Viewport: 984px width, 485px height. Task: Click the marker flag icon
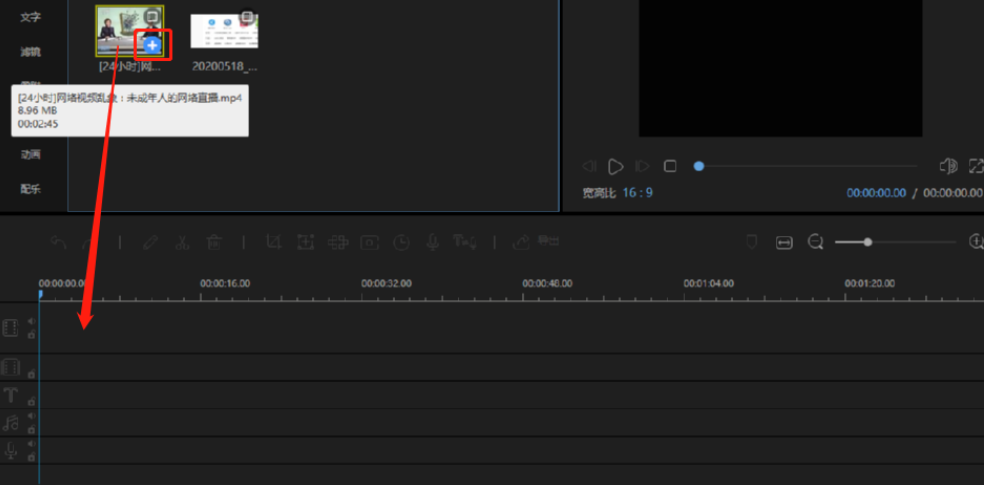(x=751, y=242)
